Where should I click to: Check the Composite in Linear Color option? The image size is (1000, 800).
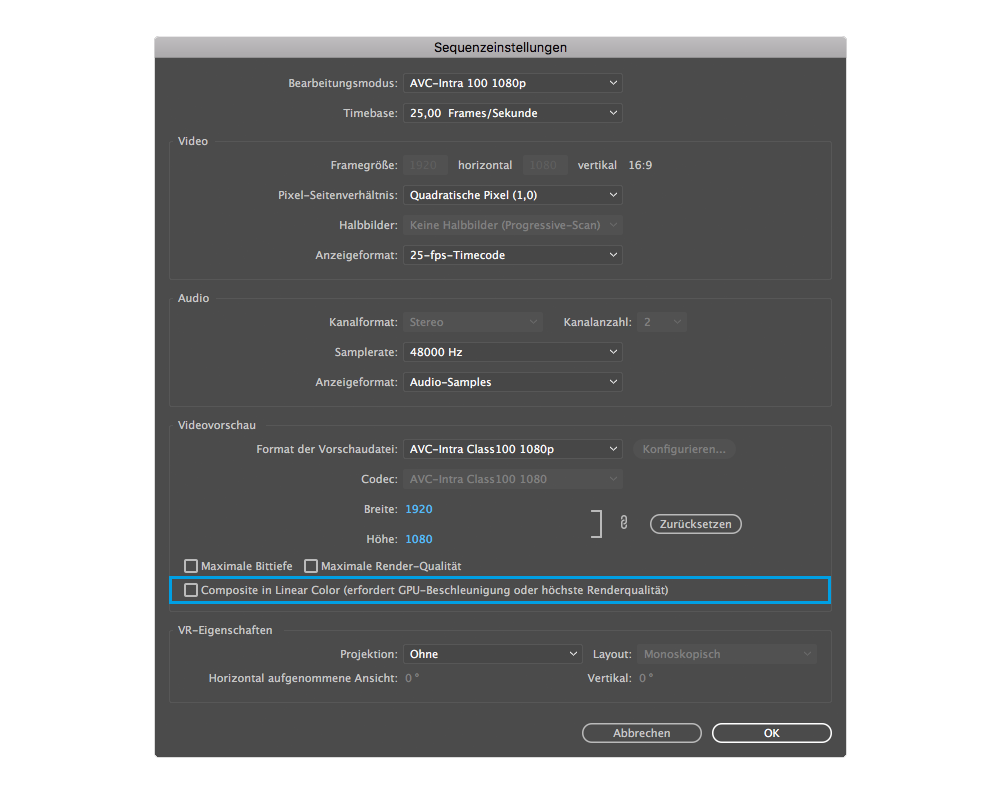(191, 591)
